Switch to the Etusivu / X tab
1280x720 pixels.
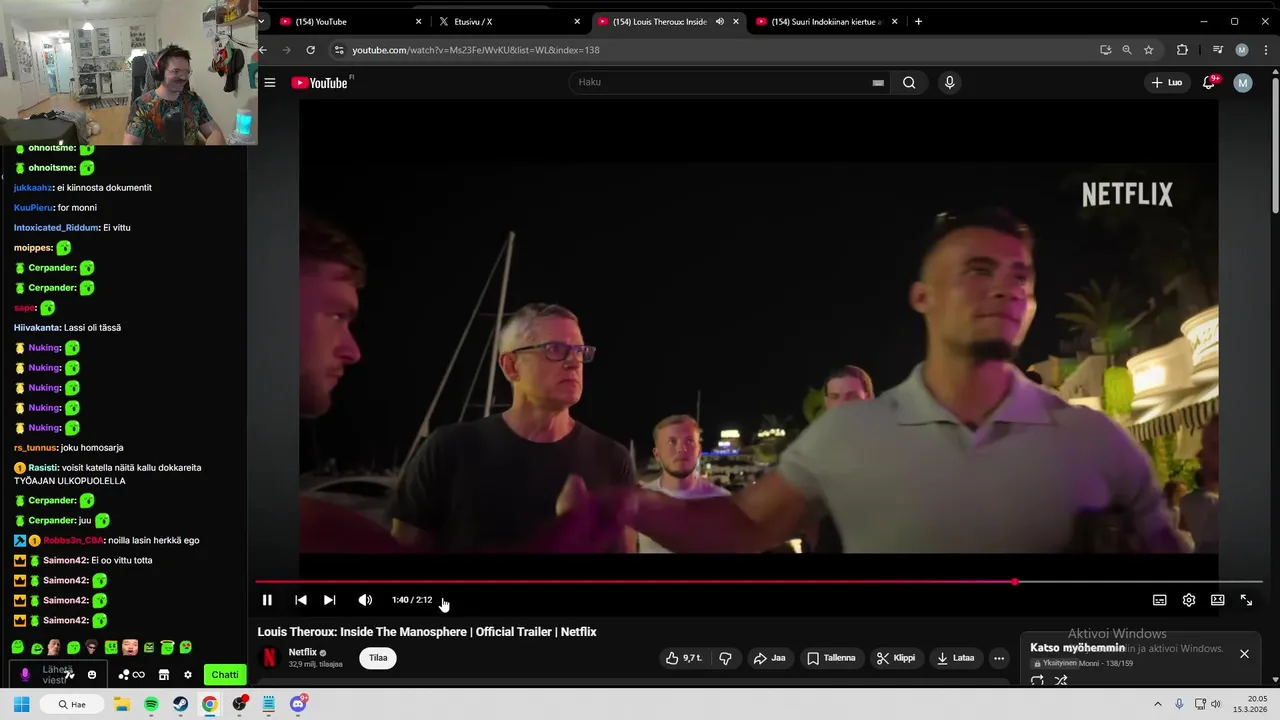click(x=508, y=21)
